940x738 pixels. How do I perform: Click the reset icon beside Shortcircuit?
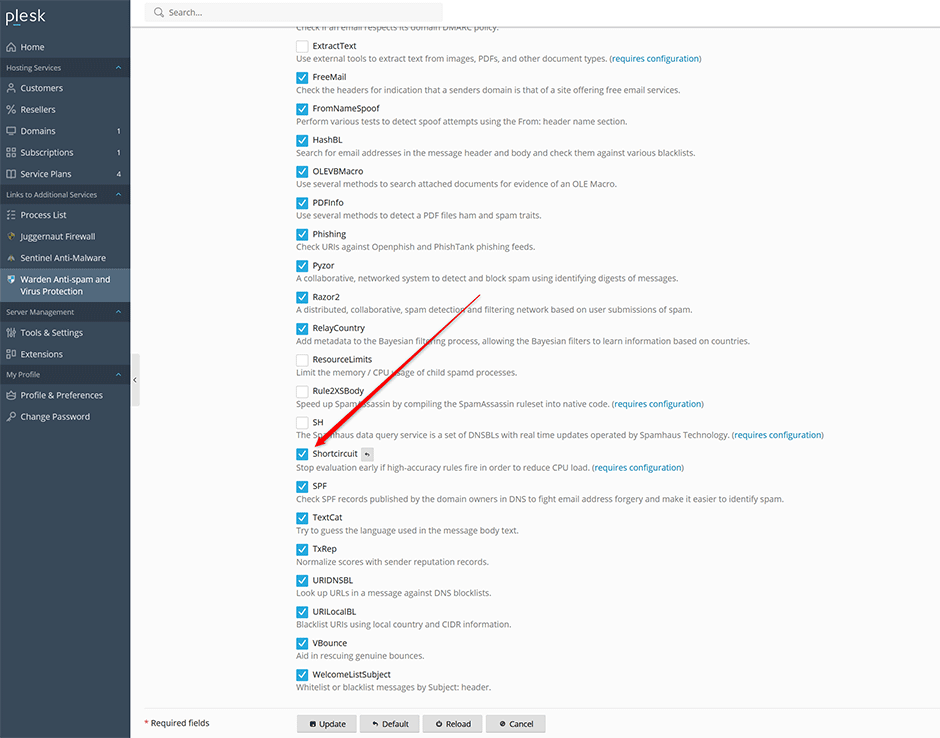[367, 454]
